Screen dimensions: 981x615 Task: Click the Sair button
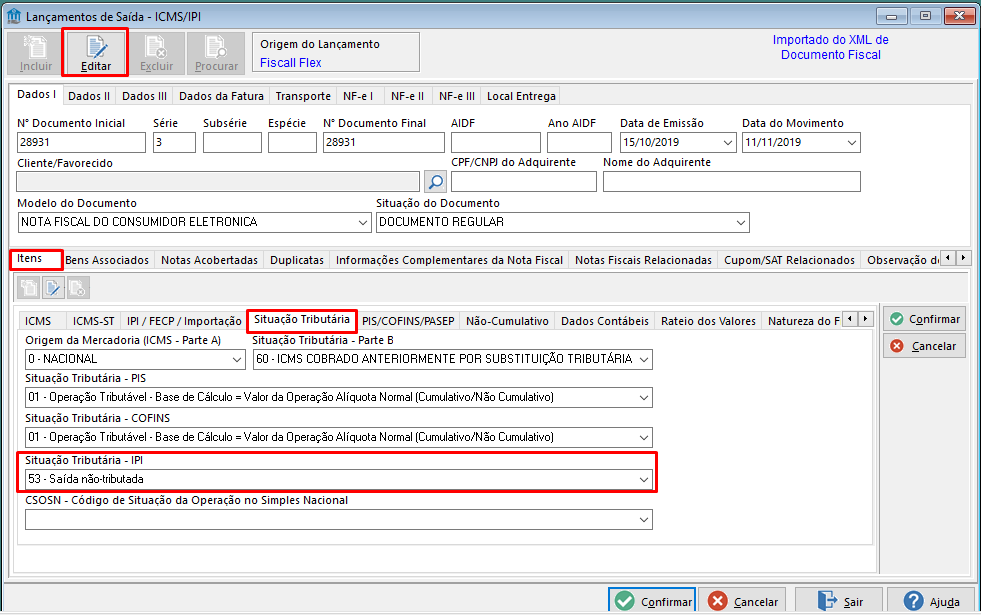coord(839,601)
